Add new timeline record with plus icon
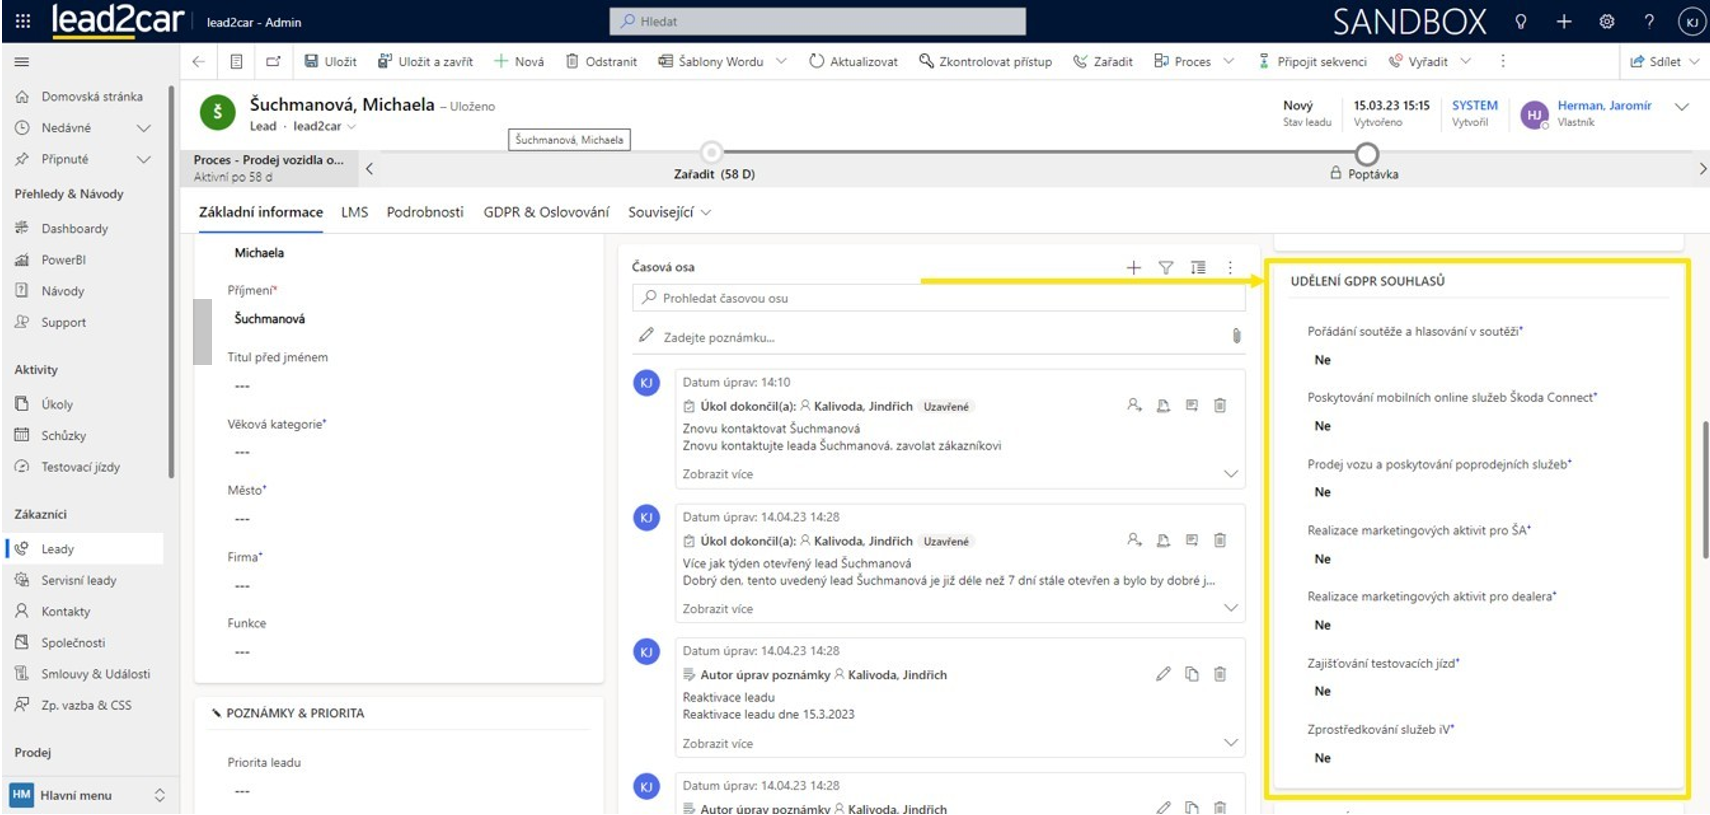 [1133, 268]
